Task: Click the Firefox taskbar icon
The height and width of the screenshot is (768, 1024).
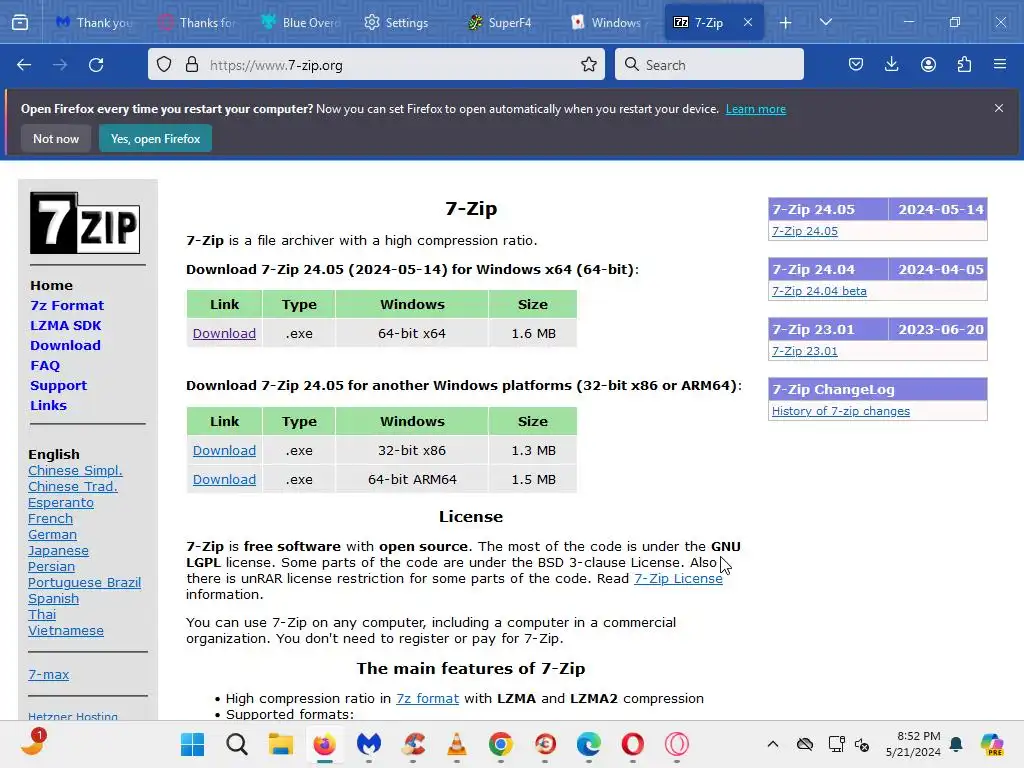Action: [x=325, y=744]
